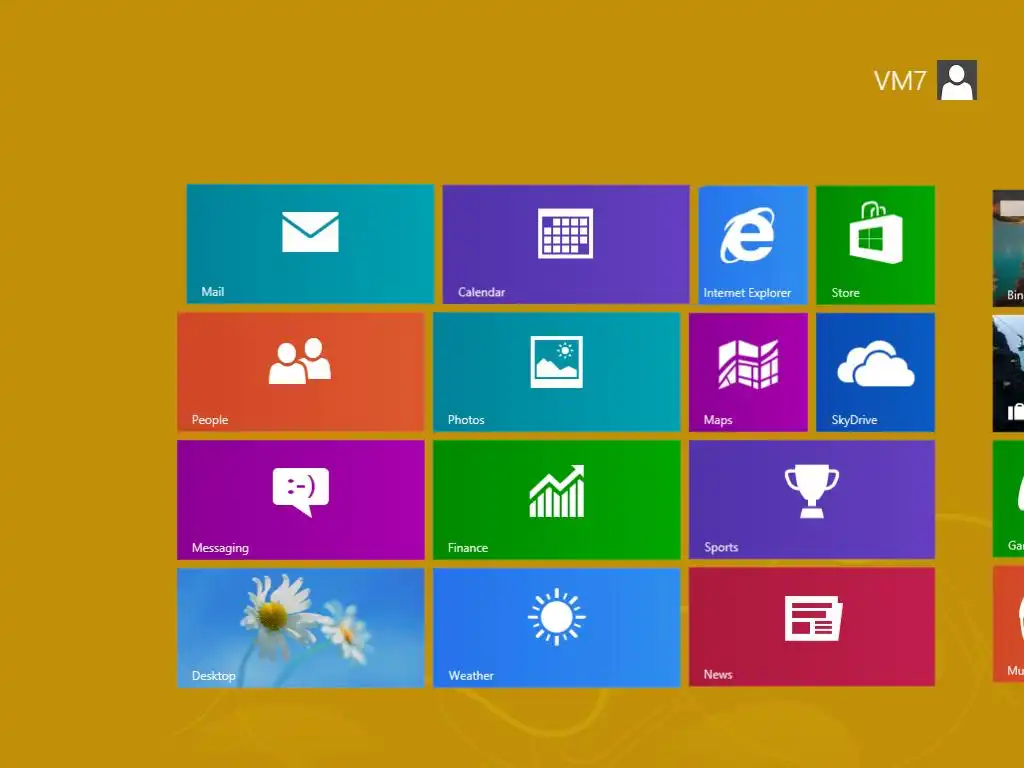This screenshot has width=1024, height=768.
Task: Open the News tile
Action: (x=812, y=627)
